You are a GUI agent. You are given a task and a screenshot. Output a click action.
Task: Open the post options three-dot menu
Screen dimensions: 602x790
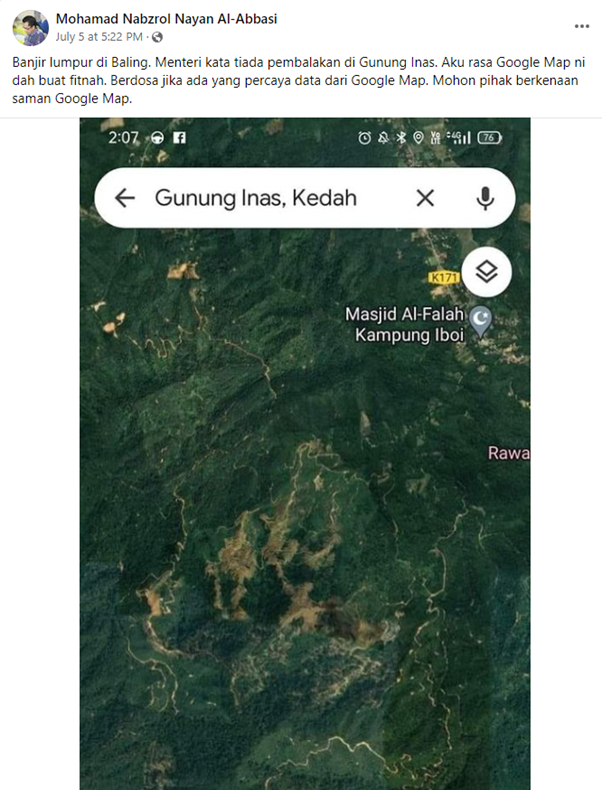(582, 26)
